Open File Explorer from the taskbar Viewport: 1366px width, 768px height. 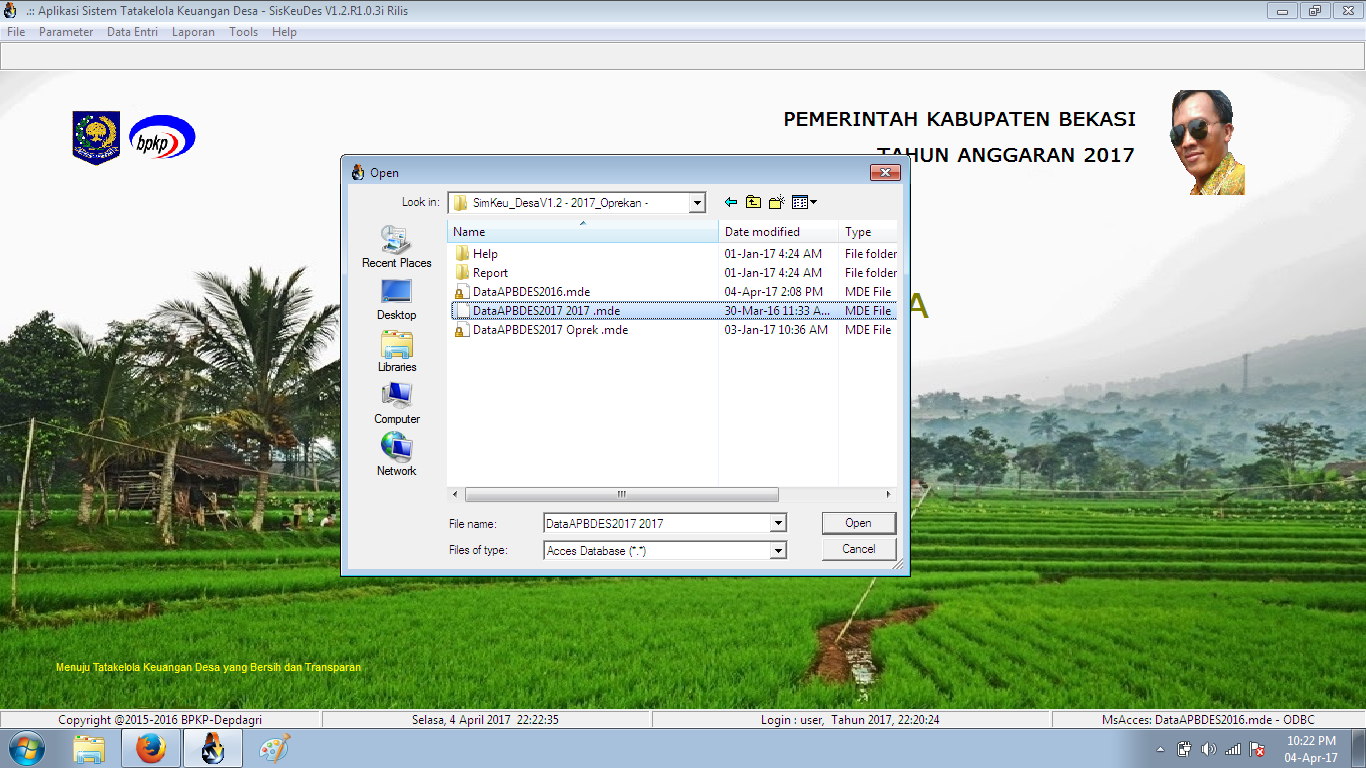[x=89, y=748]
